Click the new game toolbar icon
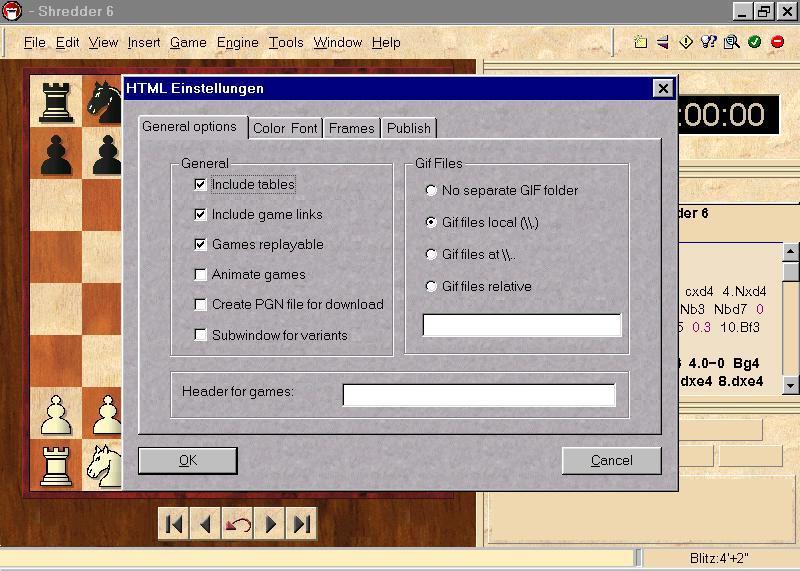Image resolution: width=800 pixels, height=571 pixels. click(x=641, y=42)
